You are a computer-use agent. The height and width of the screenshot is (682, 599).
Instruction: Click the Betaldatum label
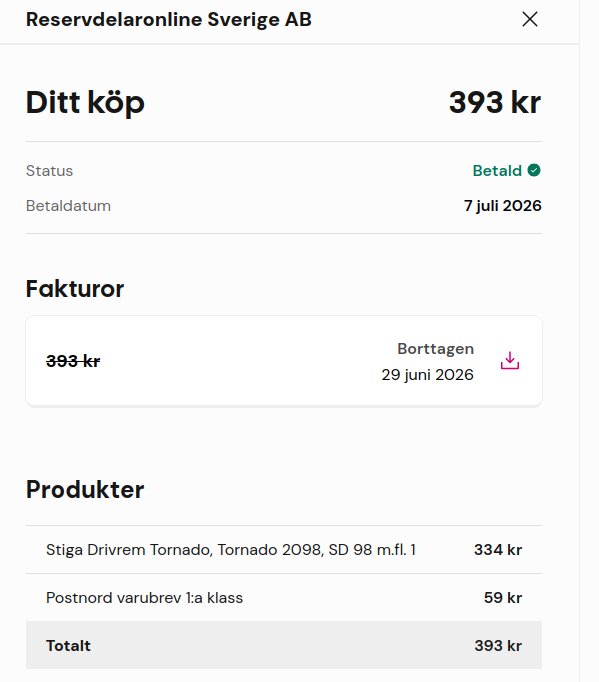[x=68, y=206]
